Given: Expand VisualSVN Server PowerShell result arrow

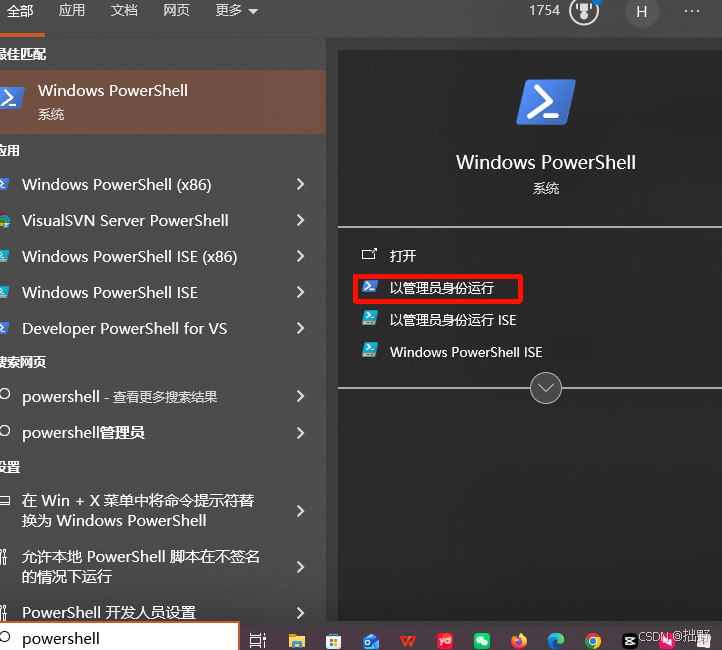Looking at the screenshot, I should [301, 220].
